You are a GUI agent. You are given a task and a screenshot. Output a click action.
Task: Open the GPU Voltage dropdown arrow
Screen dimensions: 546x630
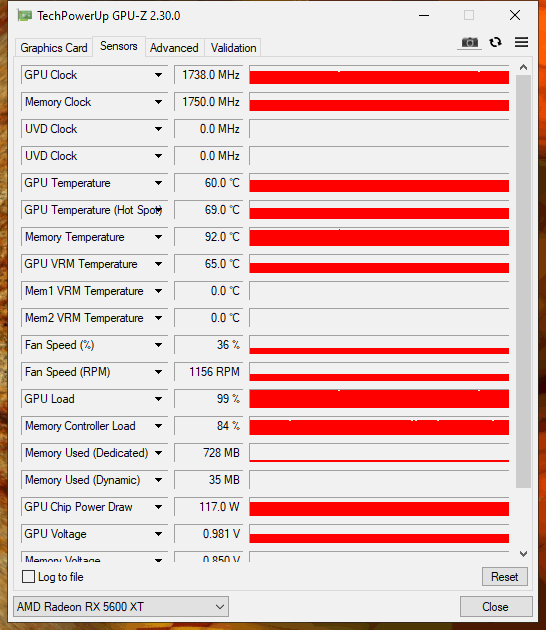click(x=159, y=534)
